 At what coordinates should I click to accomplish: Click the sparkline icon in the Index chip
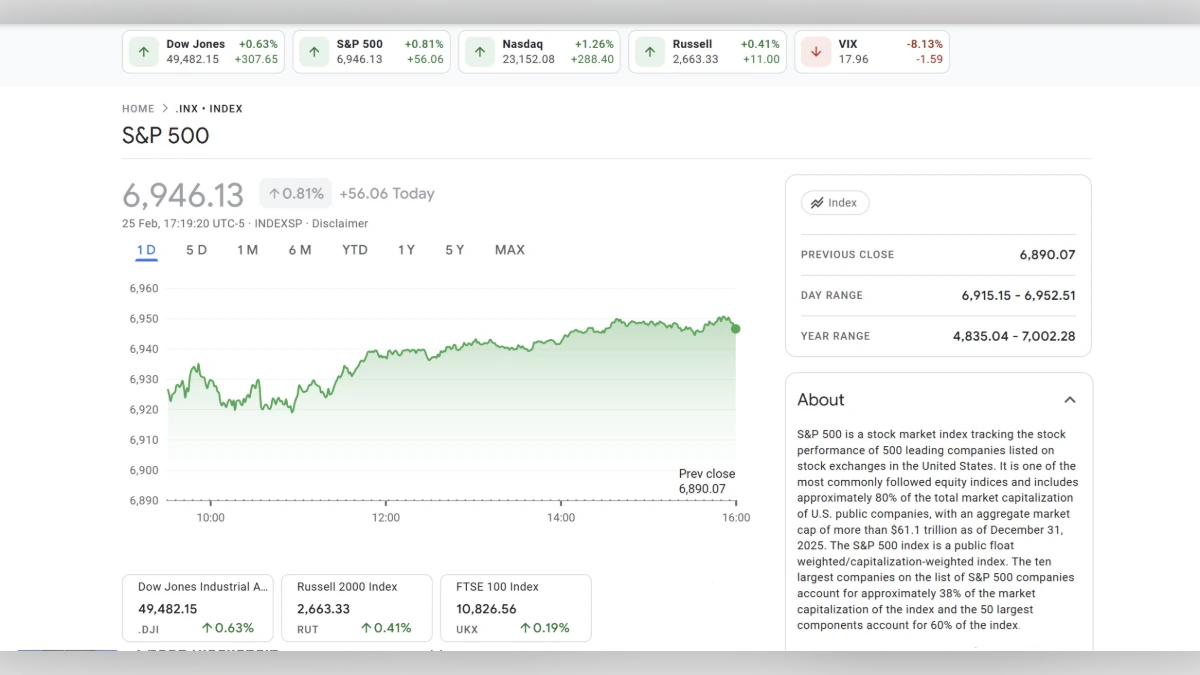(814, 202)
